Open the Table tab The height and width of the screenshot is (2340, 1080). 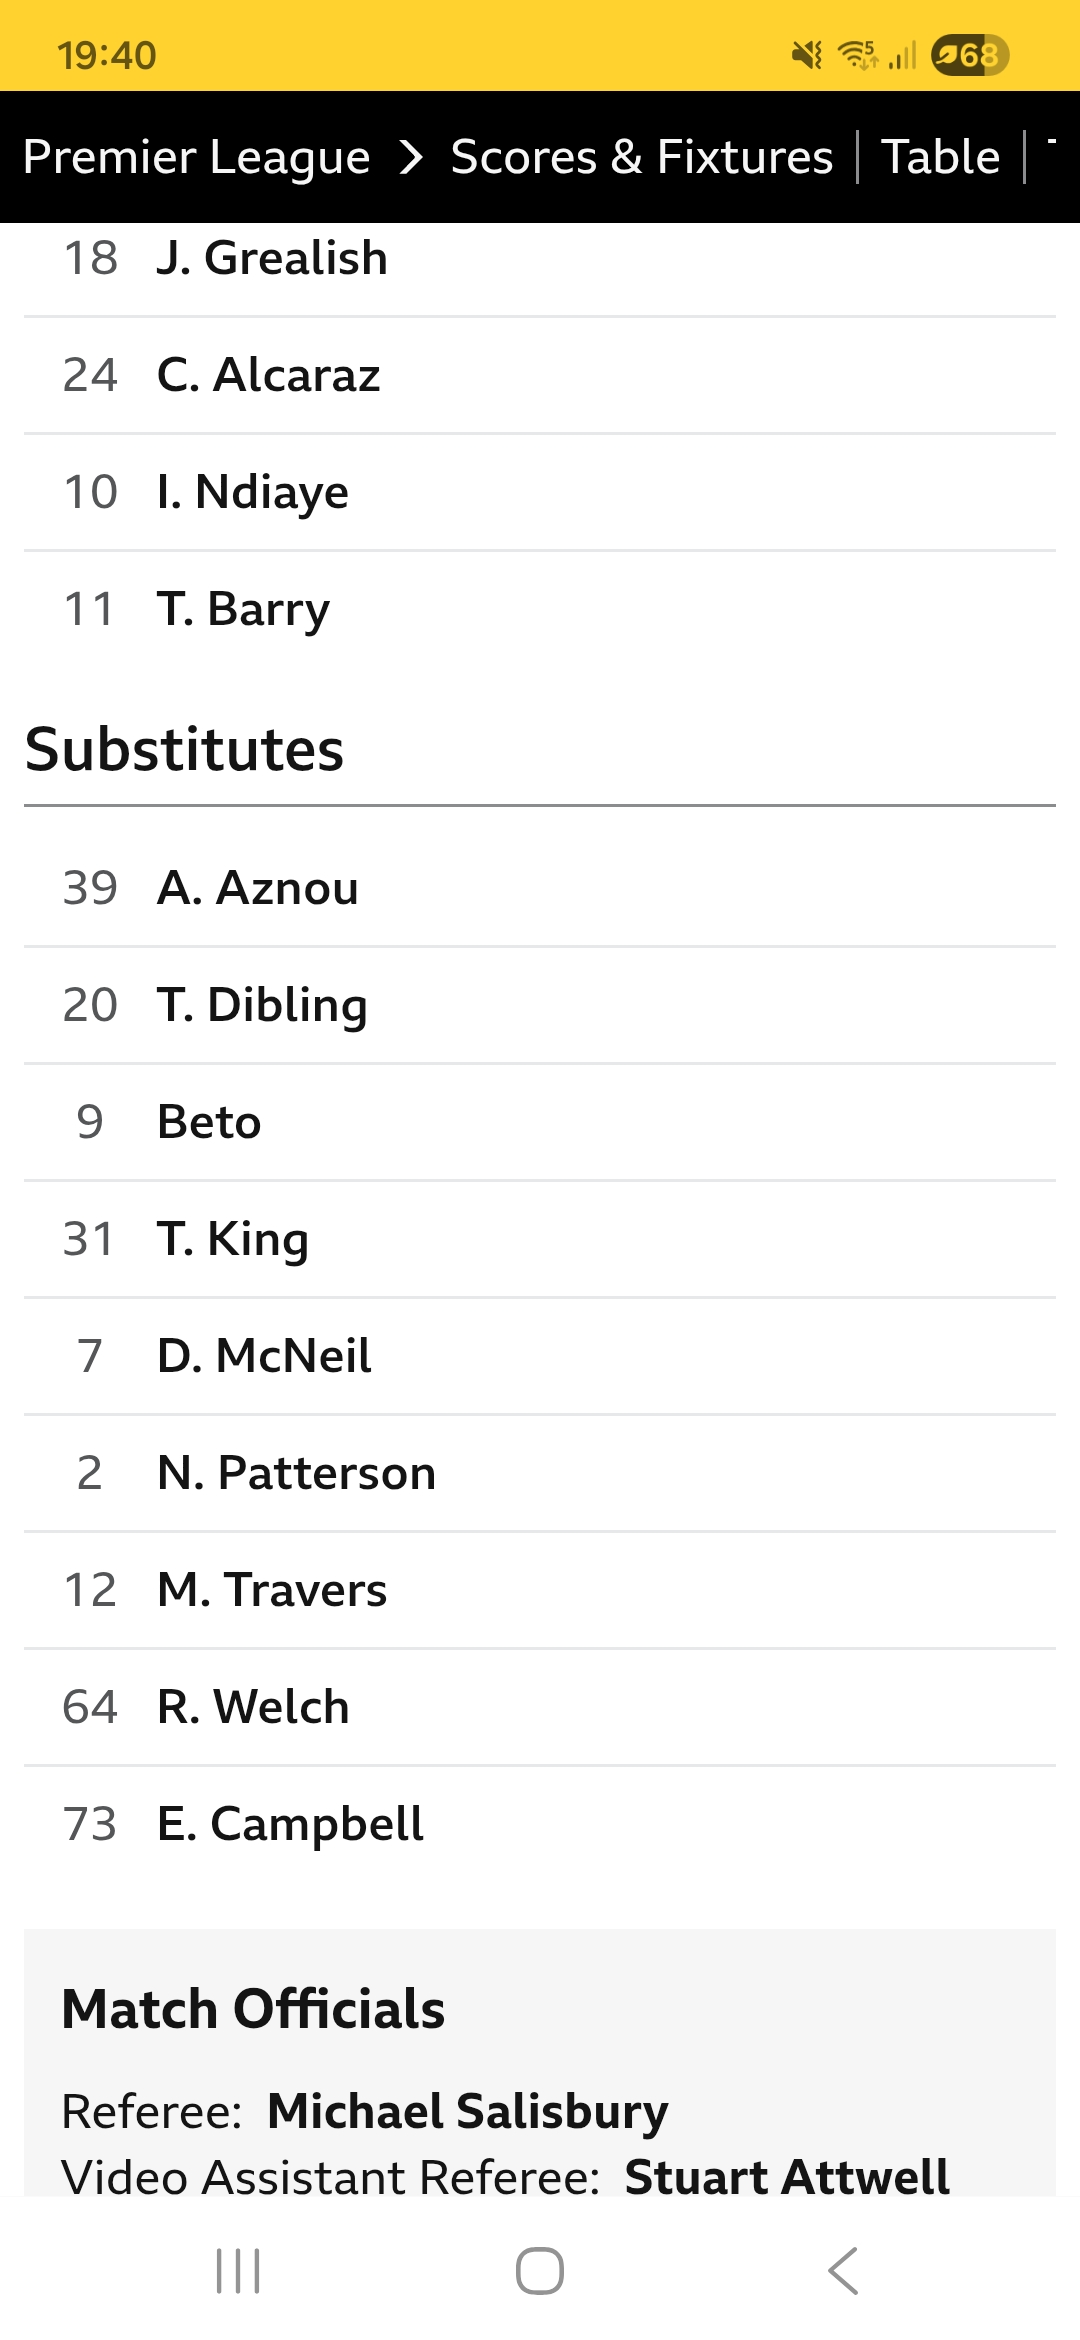click(x=940, y=157)
